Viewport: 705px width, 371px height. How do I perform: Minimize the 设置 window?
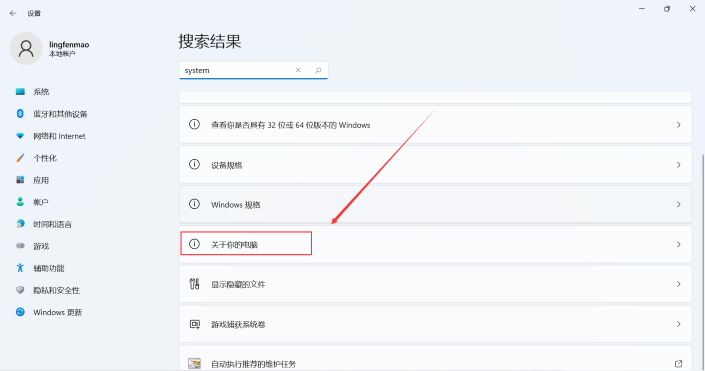tap(642, 9)
